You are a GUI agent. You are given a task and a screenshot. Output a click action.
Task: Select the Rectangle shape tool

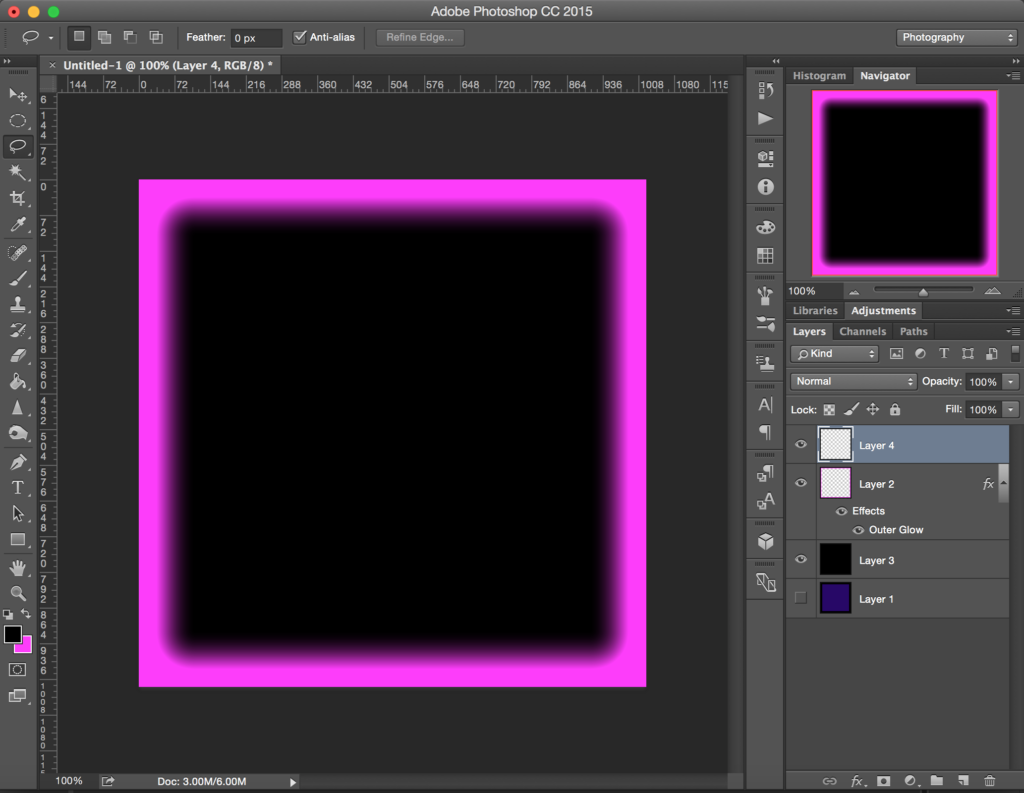18,540
